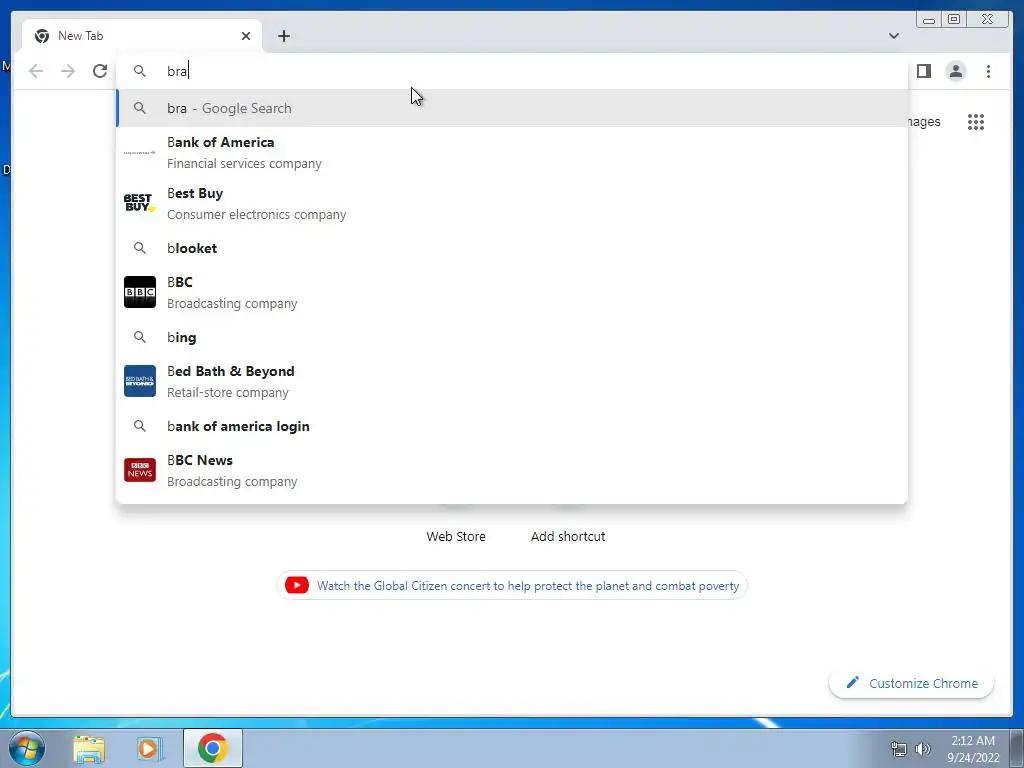Open the Google apps grid

click(x=976, y=122)
